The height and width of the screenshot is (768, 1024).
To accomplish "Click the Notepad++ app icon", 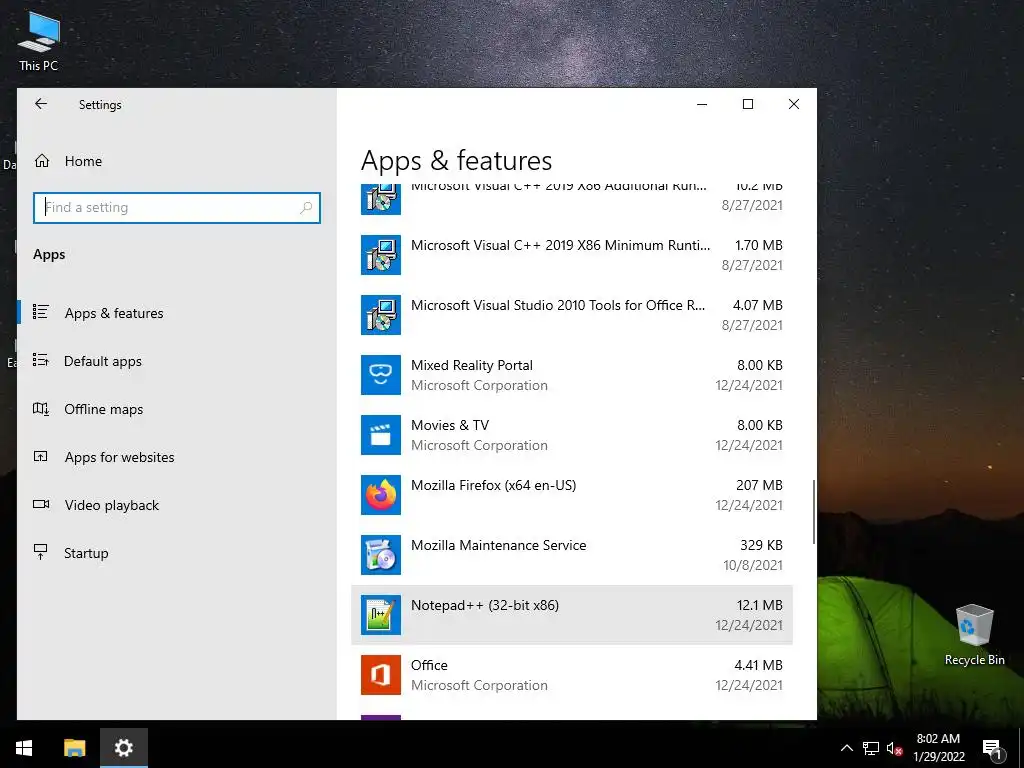I will click(381, 615).
